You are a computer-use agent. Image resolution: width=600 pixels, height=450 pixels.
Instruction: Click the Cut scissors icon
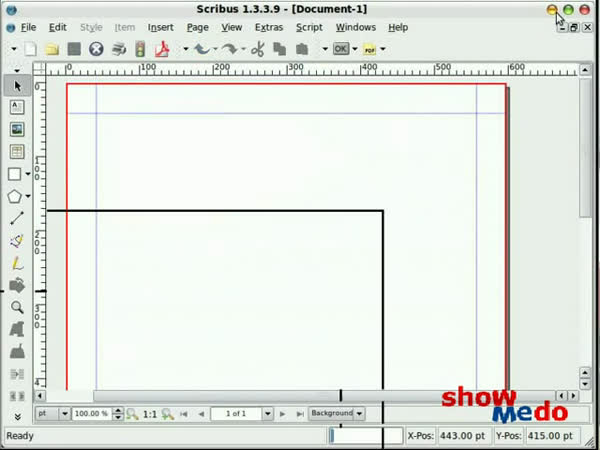[257, 48]
